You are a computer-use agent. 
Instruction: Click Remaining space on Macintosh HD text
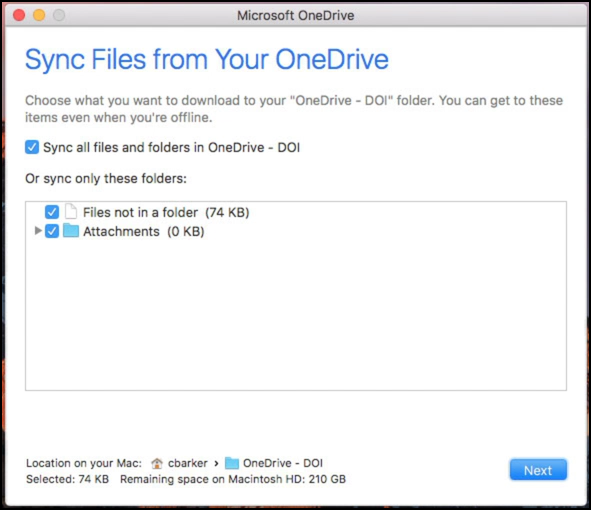click(x=233, y=479)
